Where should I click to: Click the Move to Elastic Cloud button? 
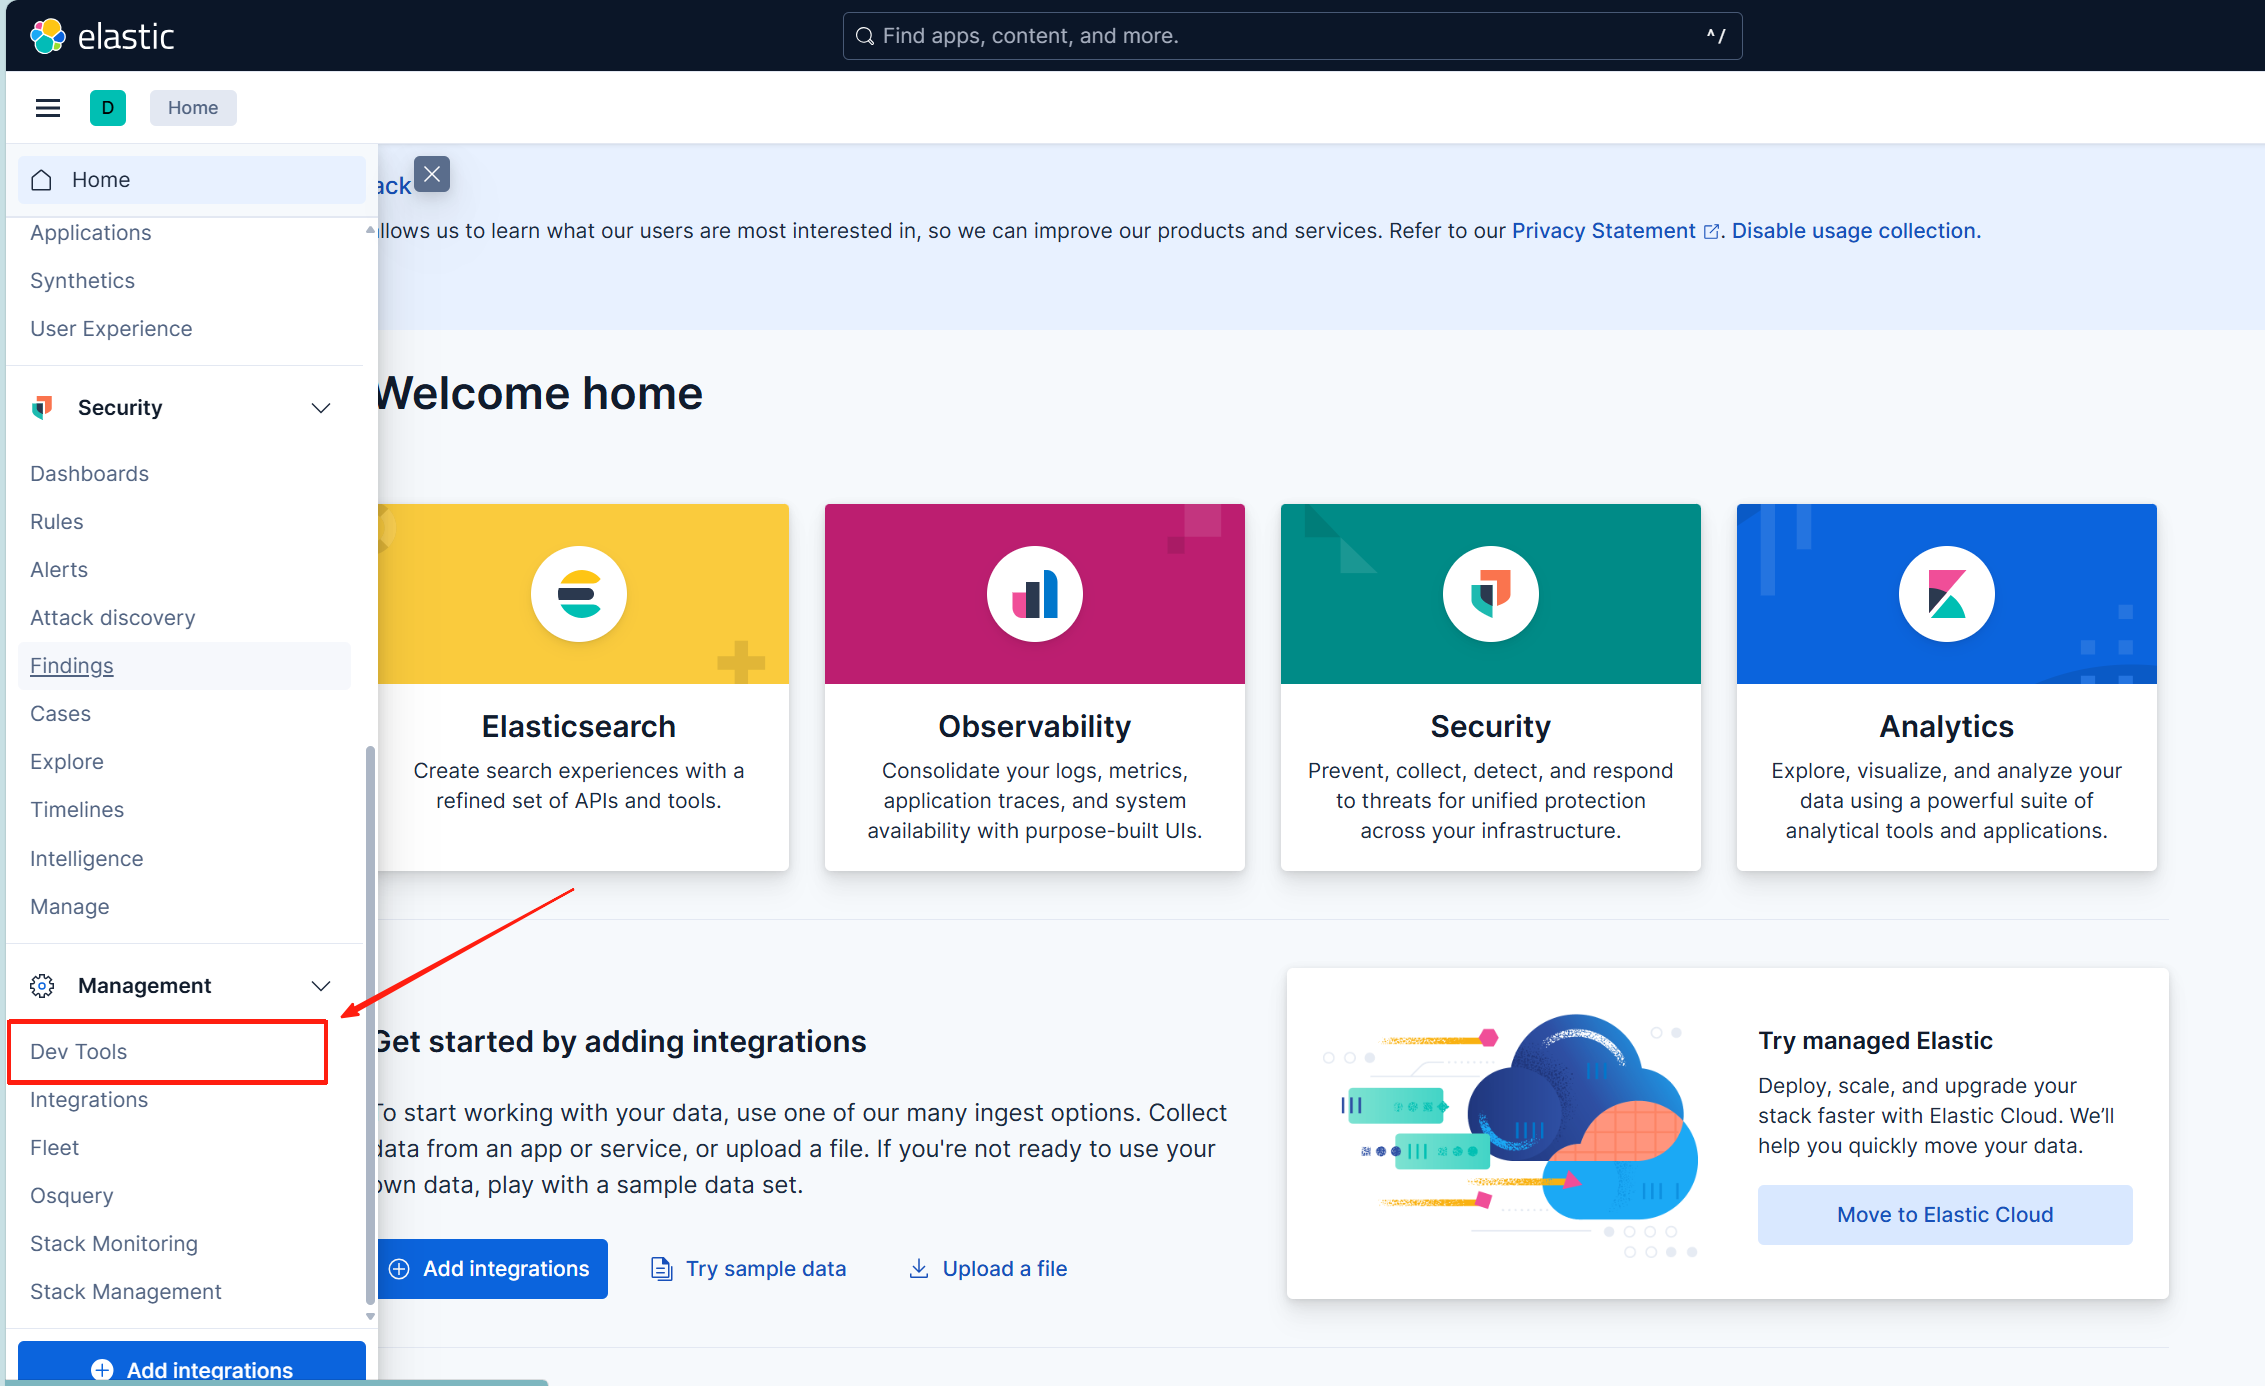point(1944,1214)
